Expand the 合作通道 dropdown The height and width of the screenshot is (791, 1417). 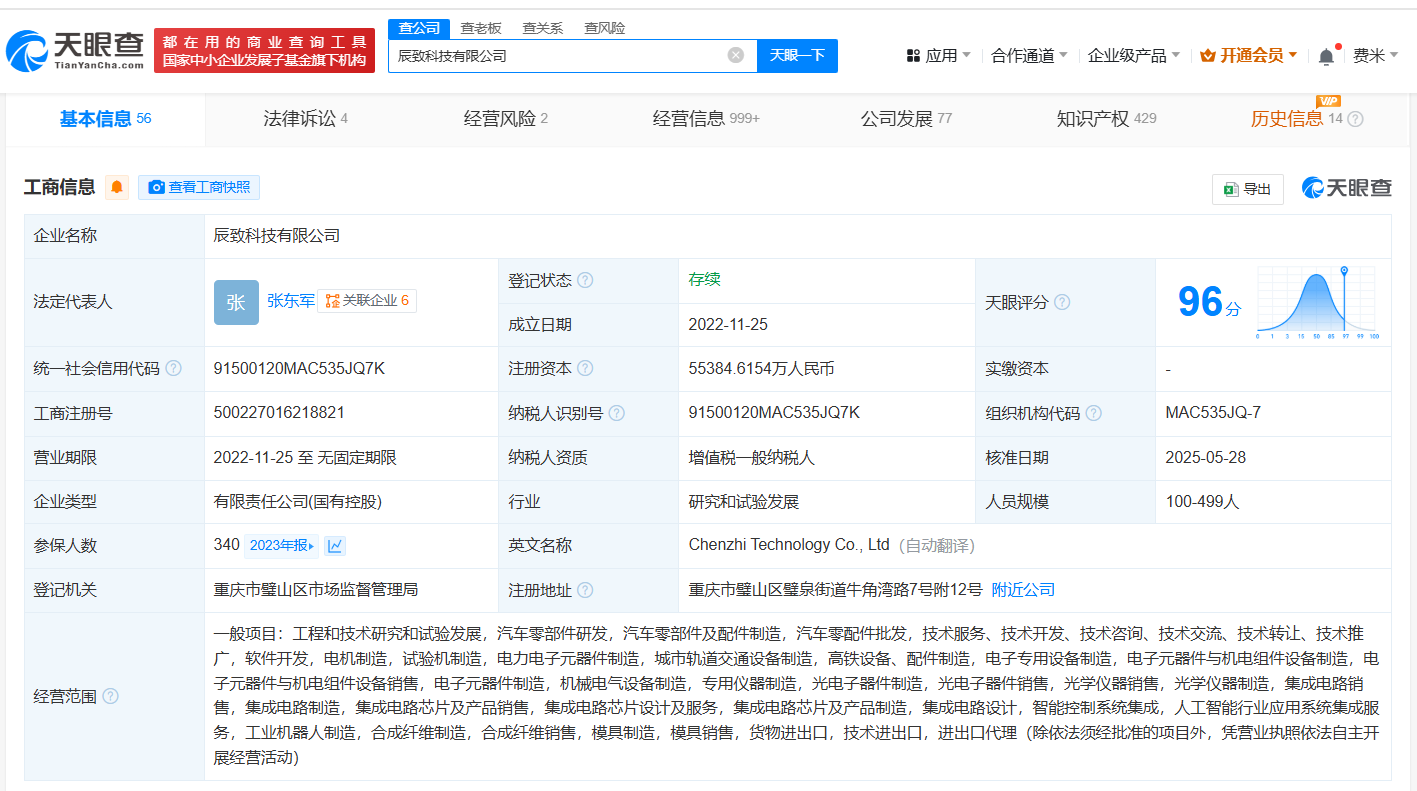(x=1029, y=56)
